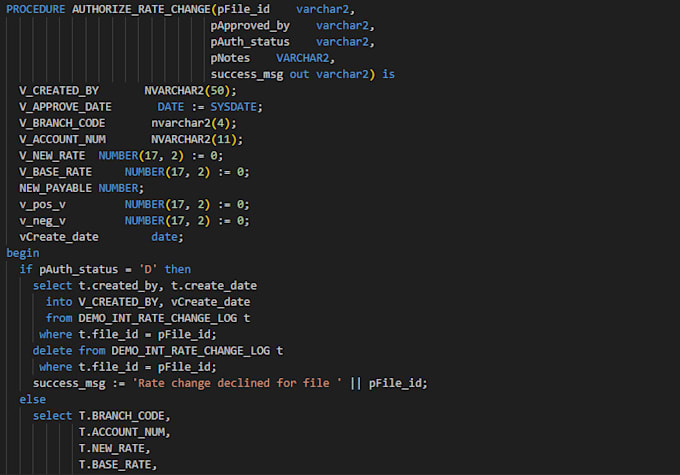680x475 pixels.
Task: Click the PROCEDURE keyword
Action: (x=36, y=9)
